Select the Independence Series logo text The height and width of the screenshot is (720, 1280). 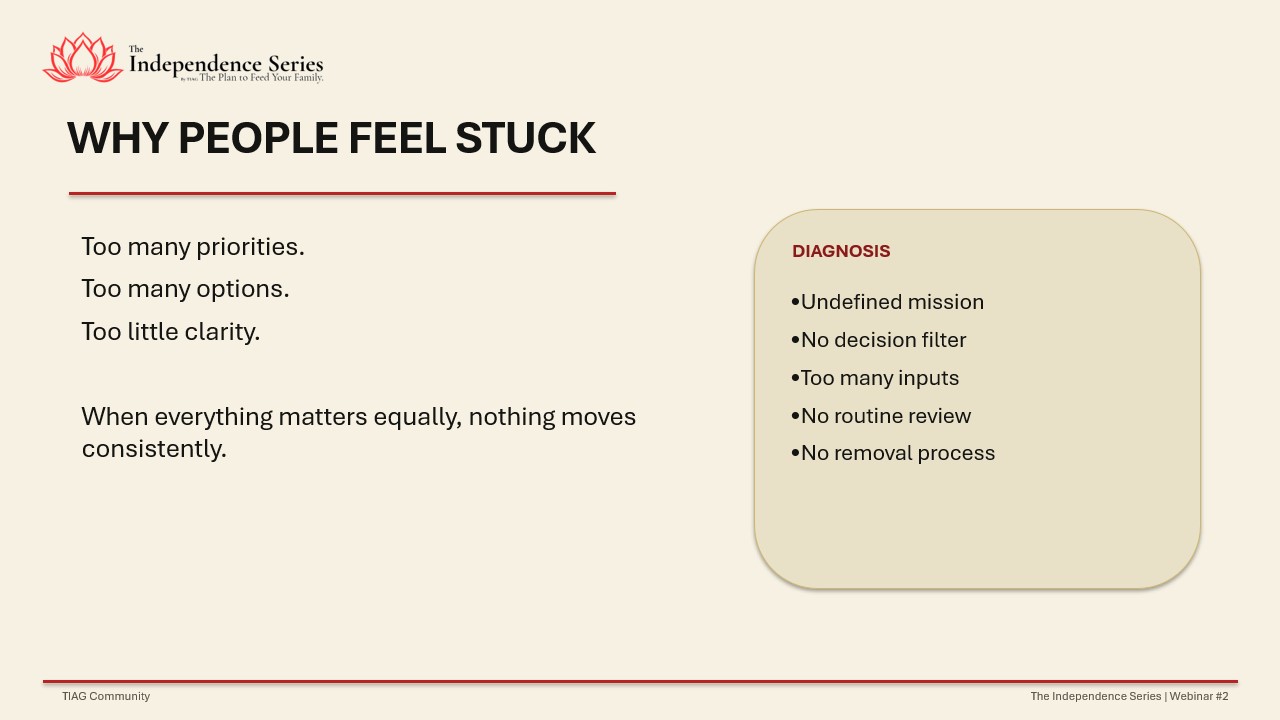(x=226, y=62)
